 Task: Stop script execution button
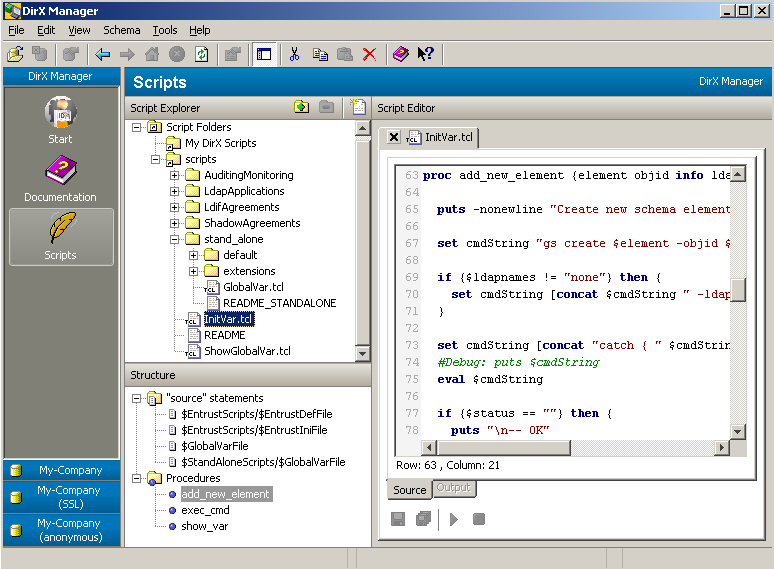(x=479, y=519)
